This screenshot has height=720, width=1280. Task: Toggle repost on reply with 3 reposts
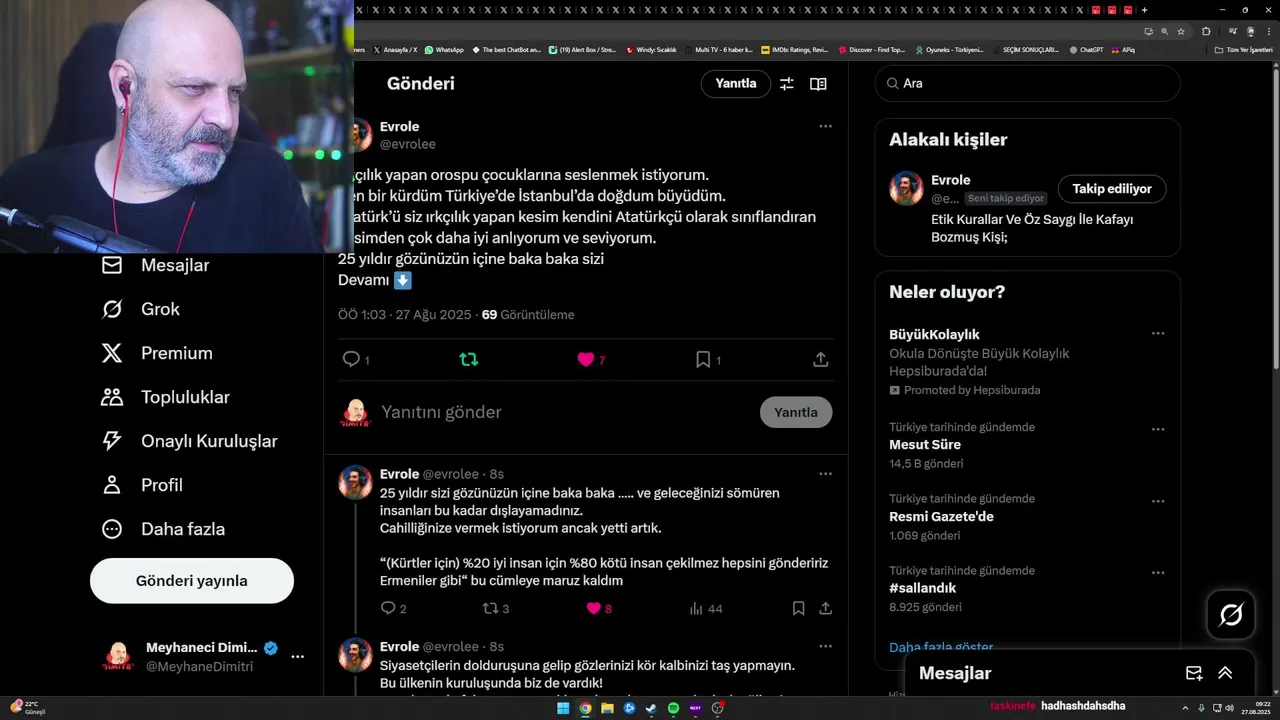pos(490,608)
